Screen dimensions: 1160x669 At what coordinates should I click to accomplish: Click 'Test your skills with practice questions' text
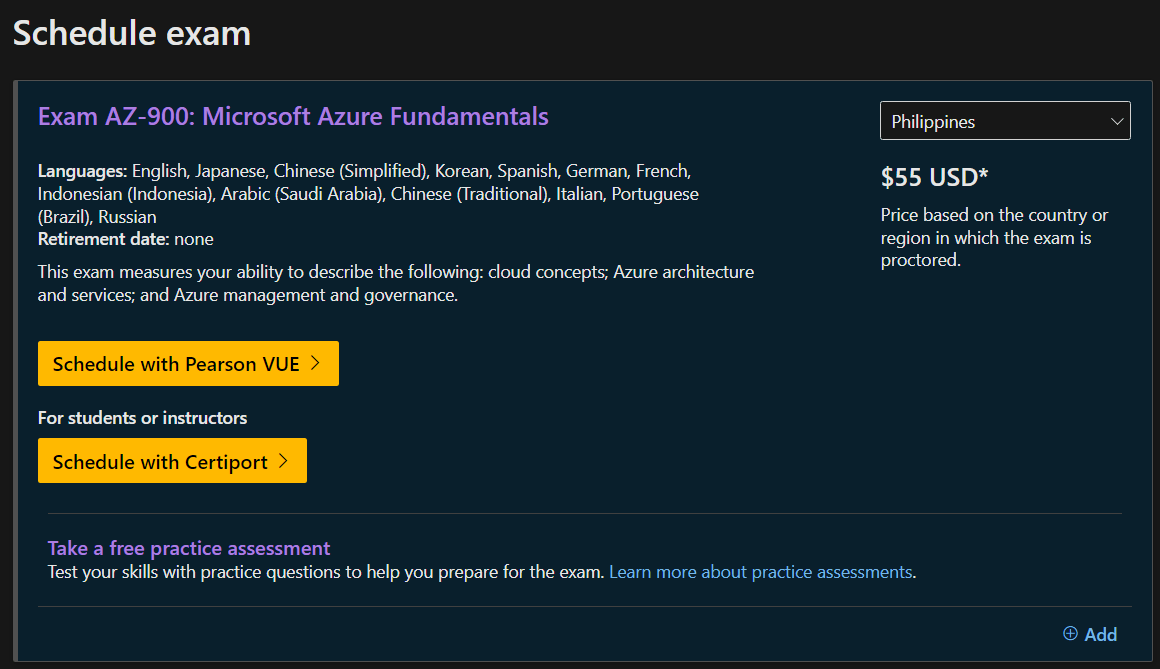pos(326,572)
